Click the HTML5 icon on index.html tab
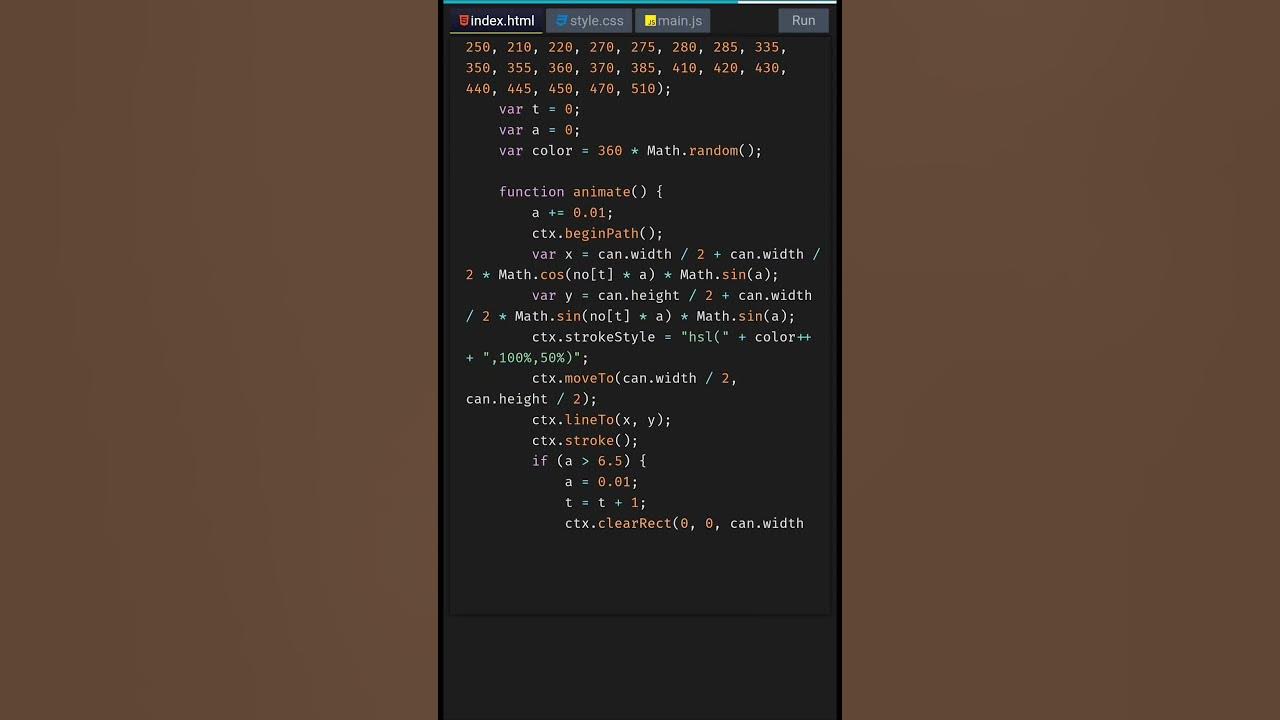The width and height of the screenshot is (1280, 720). click(x=464, y=20)
